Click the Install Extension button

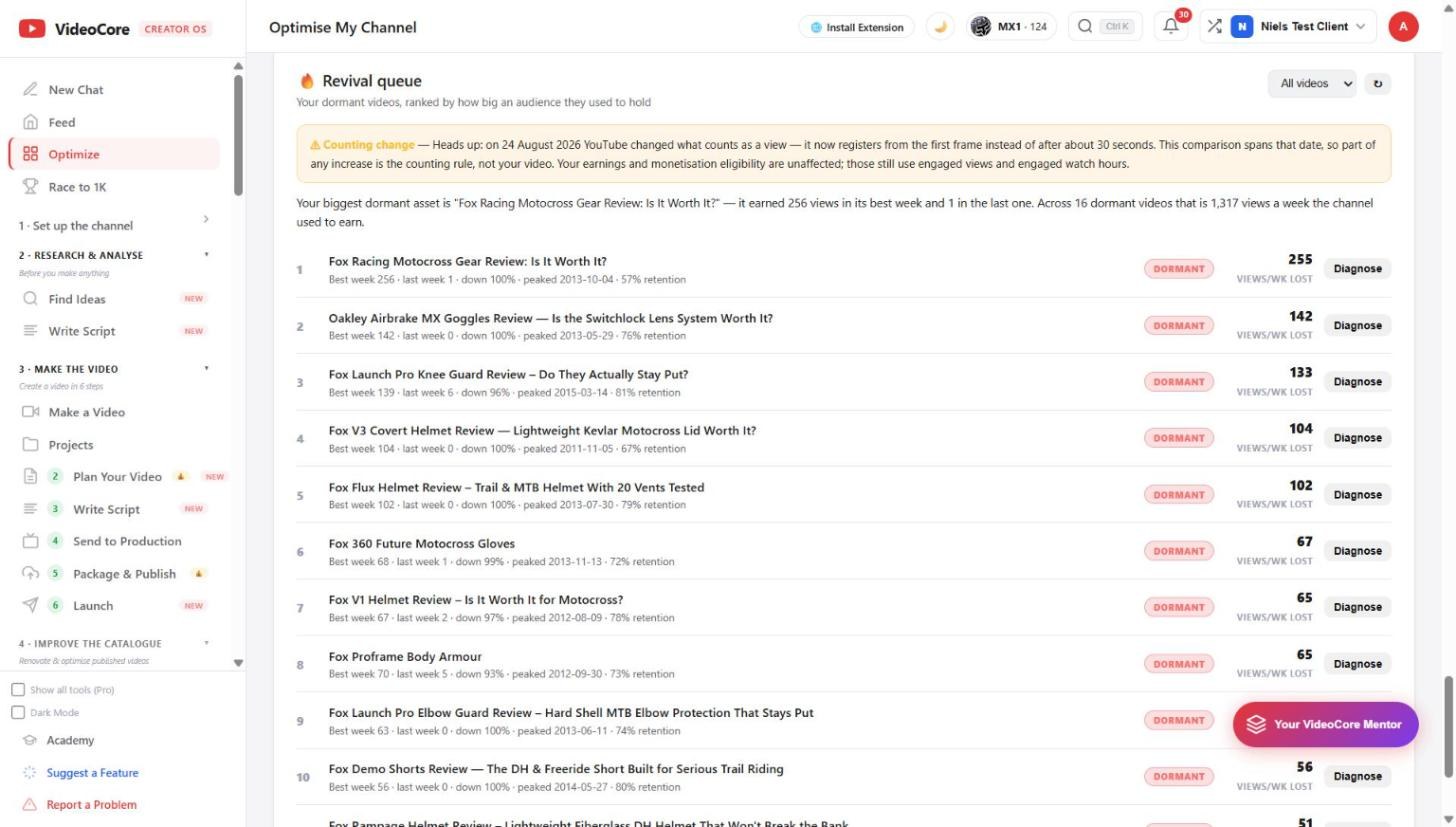coord(857,27)
